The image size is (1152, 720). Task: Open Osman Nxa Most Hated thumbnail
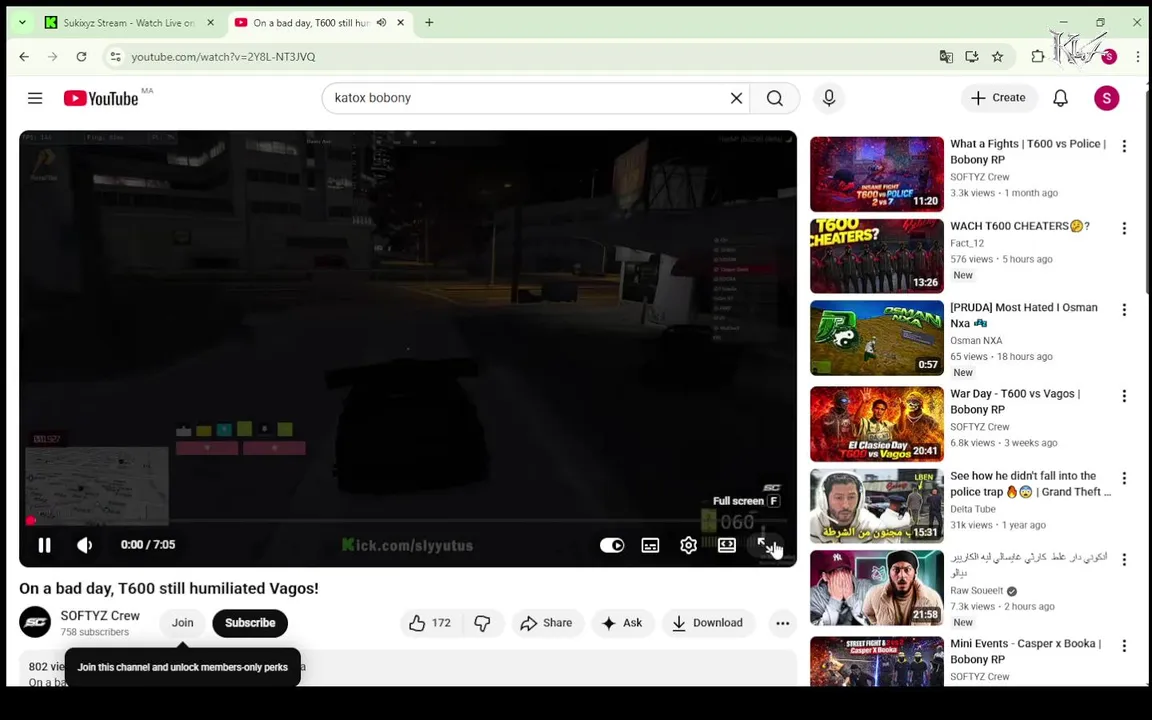pos(876,338)
